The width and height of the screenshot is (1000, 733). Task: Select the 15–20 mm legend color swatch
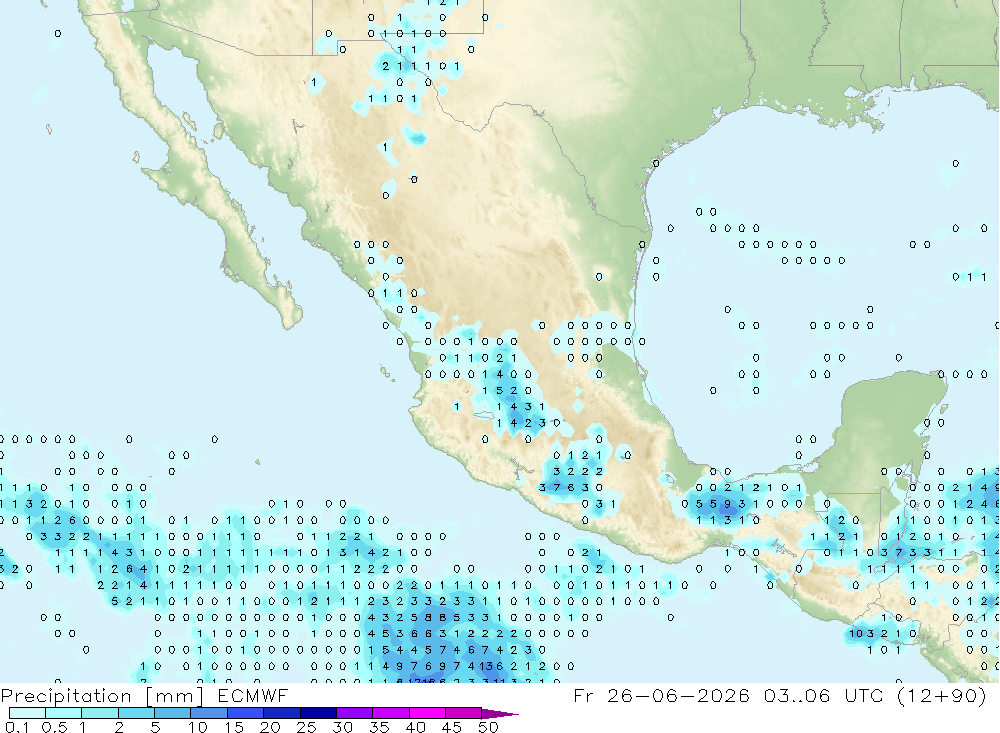coord(246,713)
